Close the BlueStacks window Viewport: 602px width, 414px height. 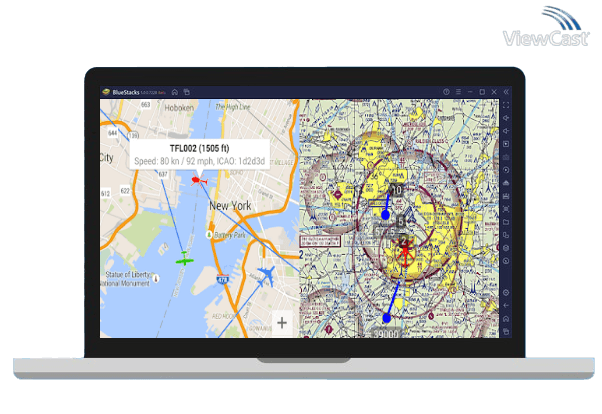[494, 92]
